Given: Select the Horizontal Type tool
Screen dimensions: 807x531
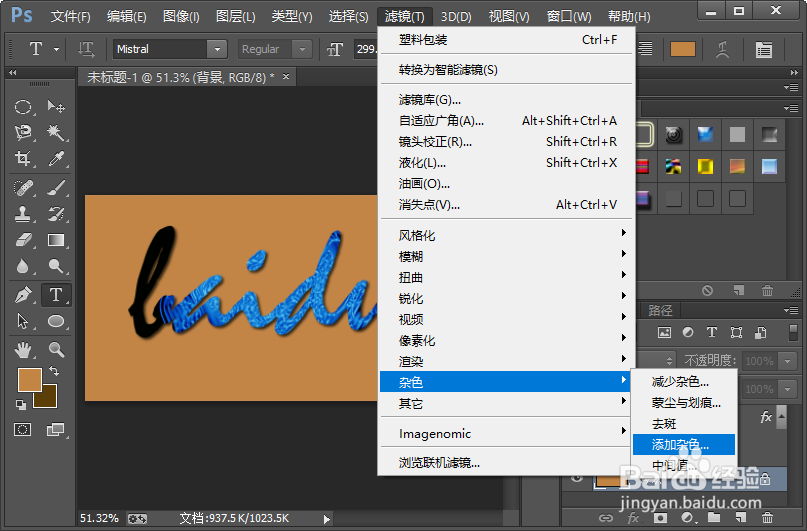Looking at the screenshot, I should (x=56, y=295).
